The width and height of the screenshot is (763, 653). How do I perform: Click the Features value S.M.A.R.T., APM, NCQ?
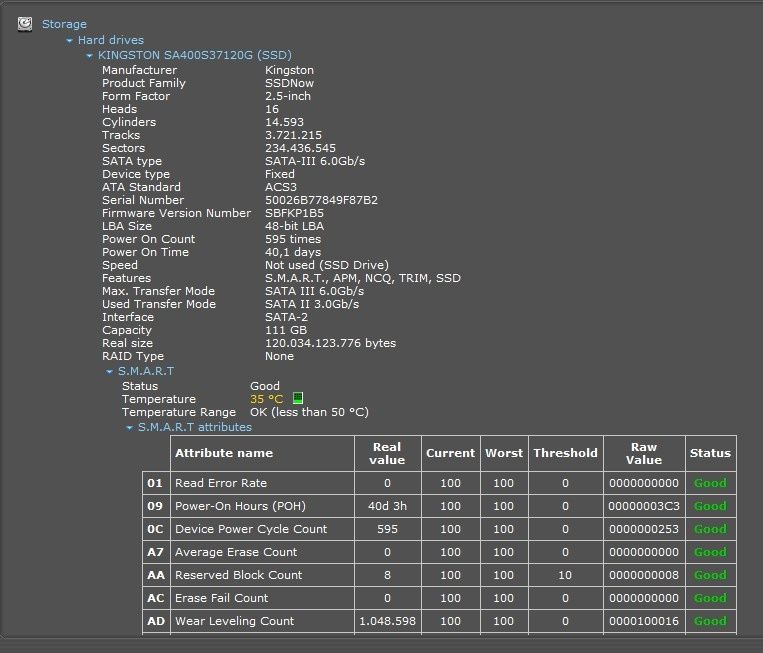coord(363,278)
